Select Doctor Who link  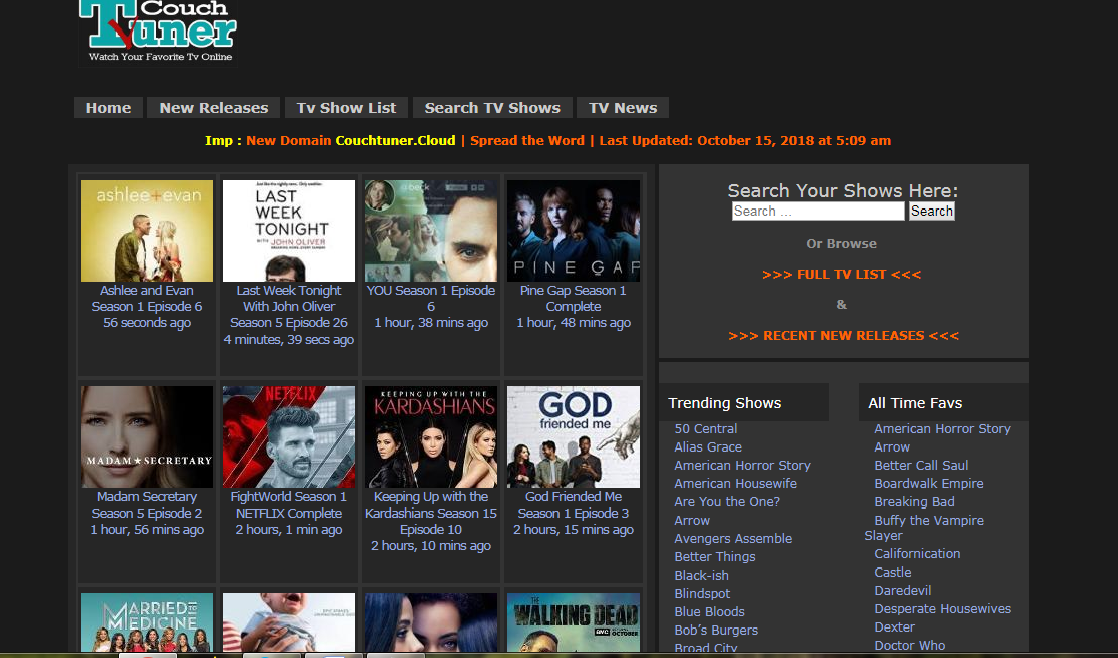point(910,645)
